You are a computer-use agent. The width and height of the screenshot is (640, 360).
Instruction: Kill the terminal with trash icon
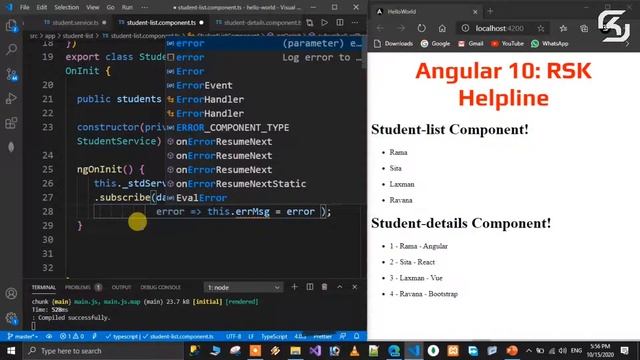(x=324, y=287)
